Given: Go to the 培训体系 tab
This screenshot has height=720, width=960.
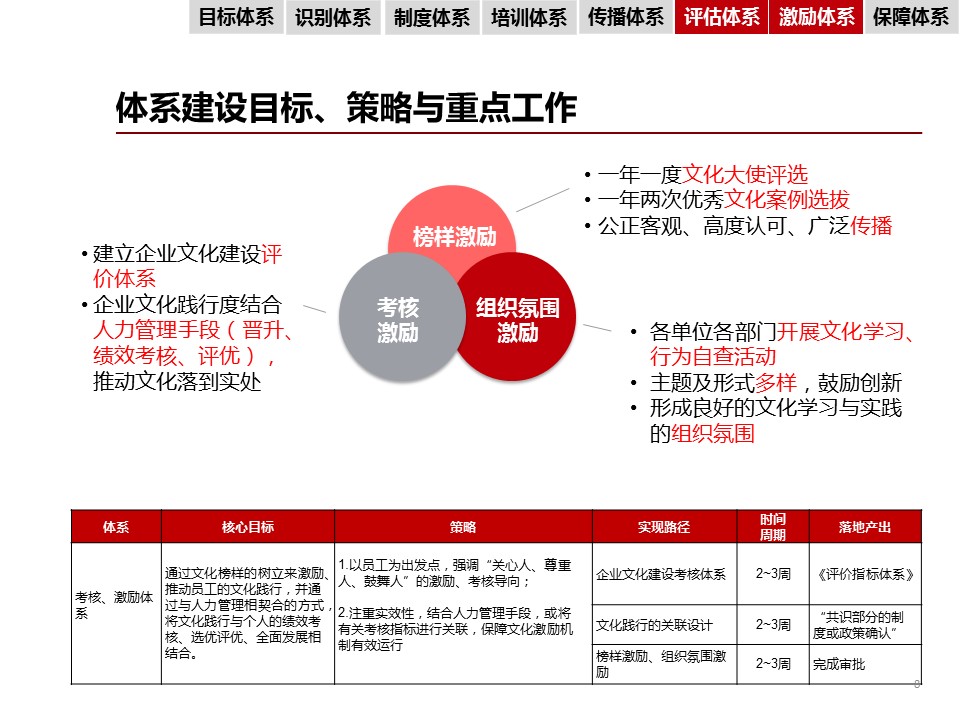Looking at the screenshot, I should coord(528,18).
